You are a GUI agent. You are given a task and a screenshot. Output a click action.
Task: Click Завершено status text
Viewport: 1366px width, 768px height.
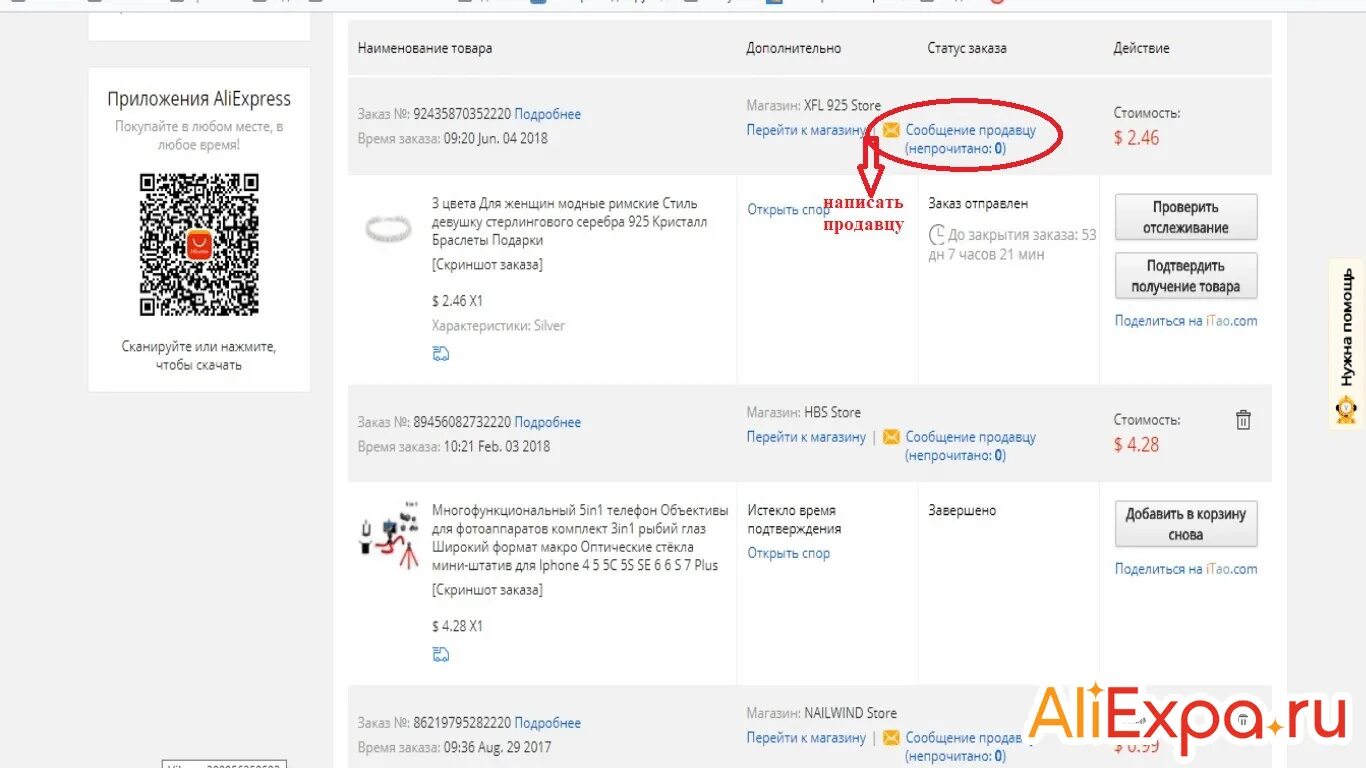point(962,510)
